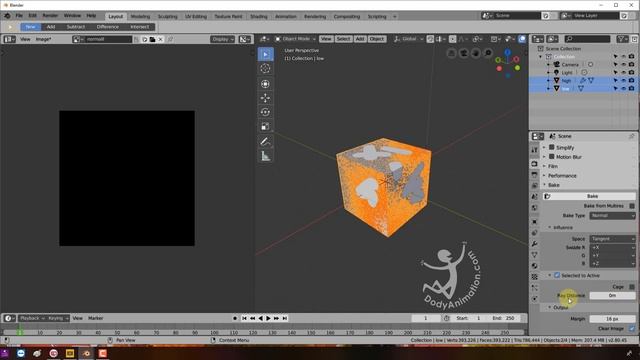
Task: Switch to solid viewport shading icon
Action: pos(522,39)
